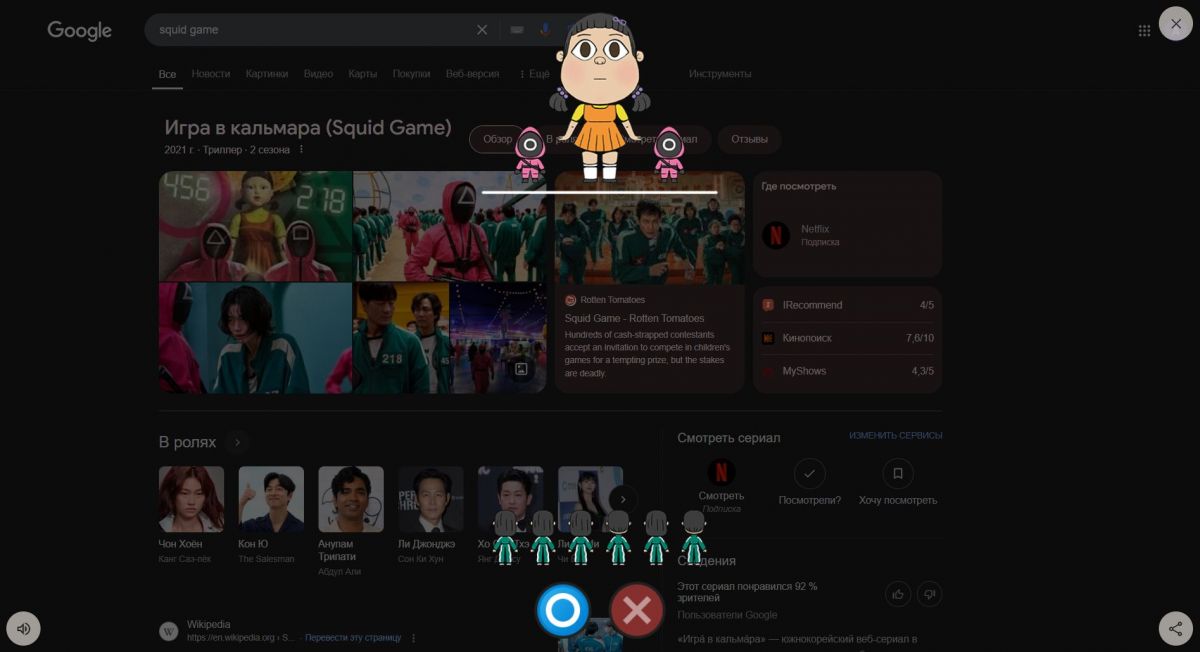Switch to the Веб-версия tab

(x=473, y=74)
